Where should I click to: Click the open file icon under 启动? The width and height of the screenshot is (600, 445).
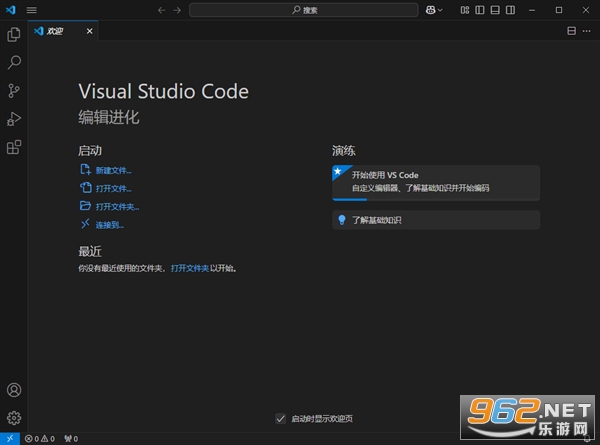(x=85, y=187)
